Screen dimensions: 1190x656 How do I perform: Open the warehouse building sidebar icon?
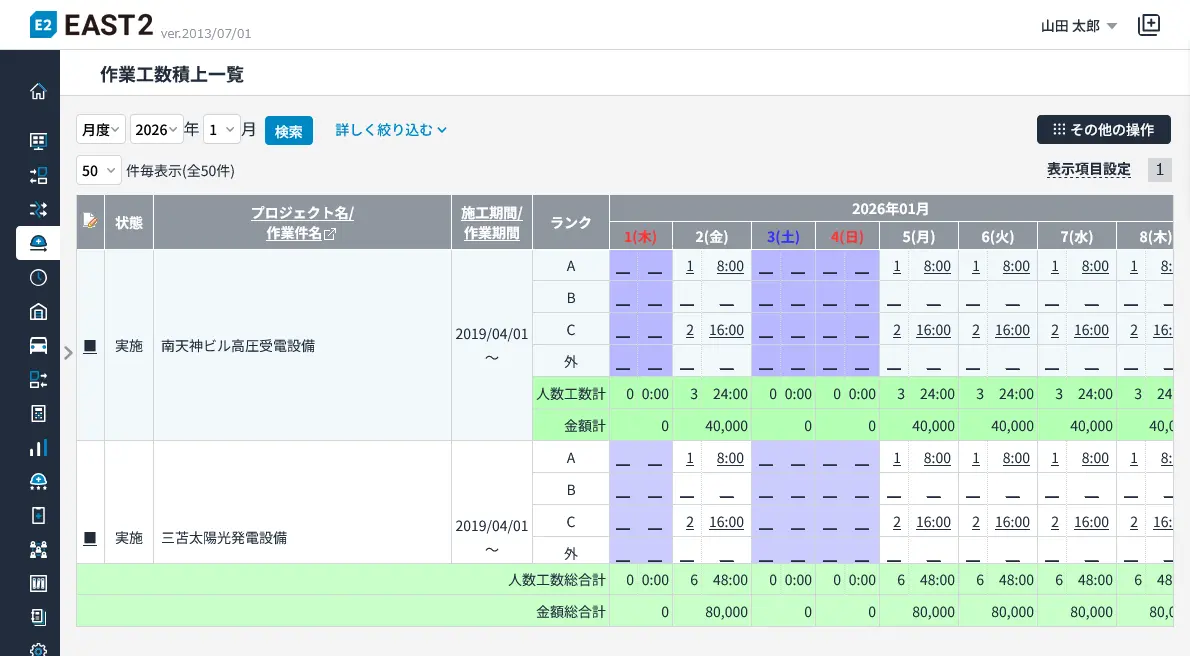38,311
